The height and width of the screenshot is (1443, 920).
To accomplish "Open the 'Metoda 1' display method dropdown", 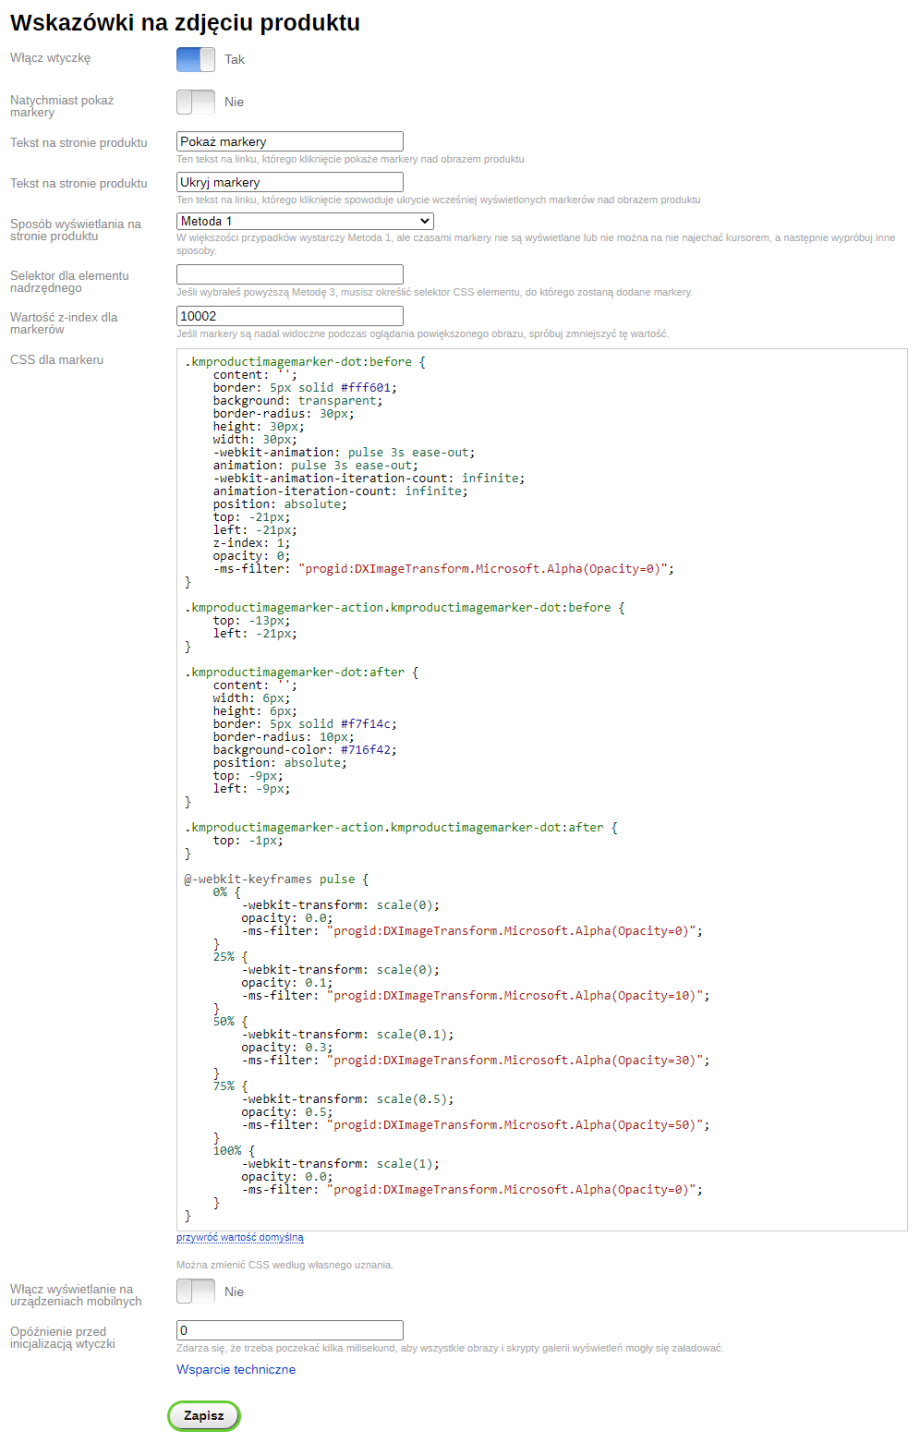I will 304,221.
